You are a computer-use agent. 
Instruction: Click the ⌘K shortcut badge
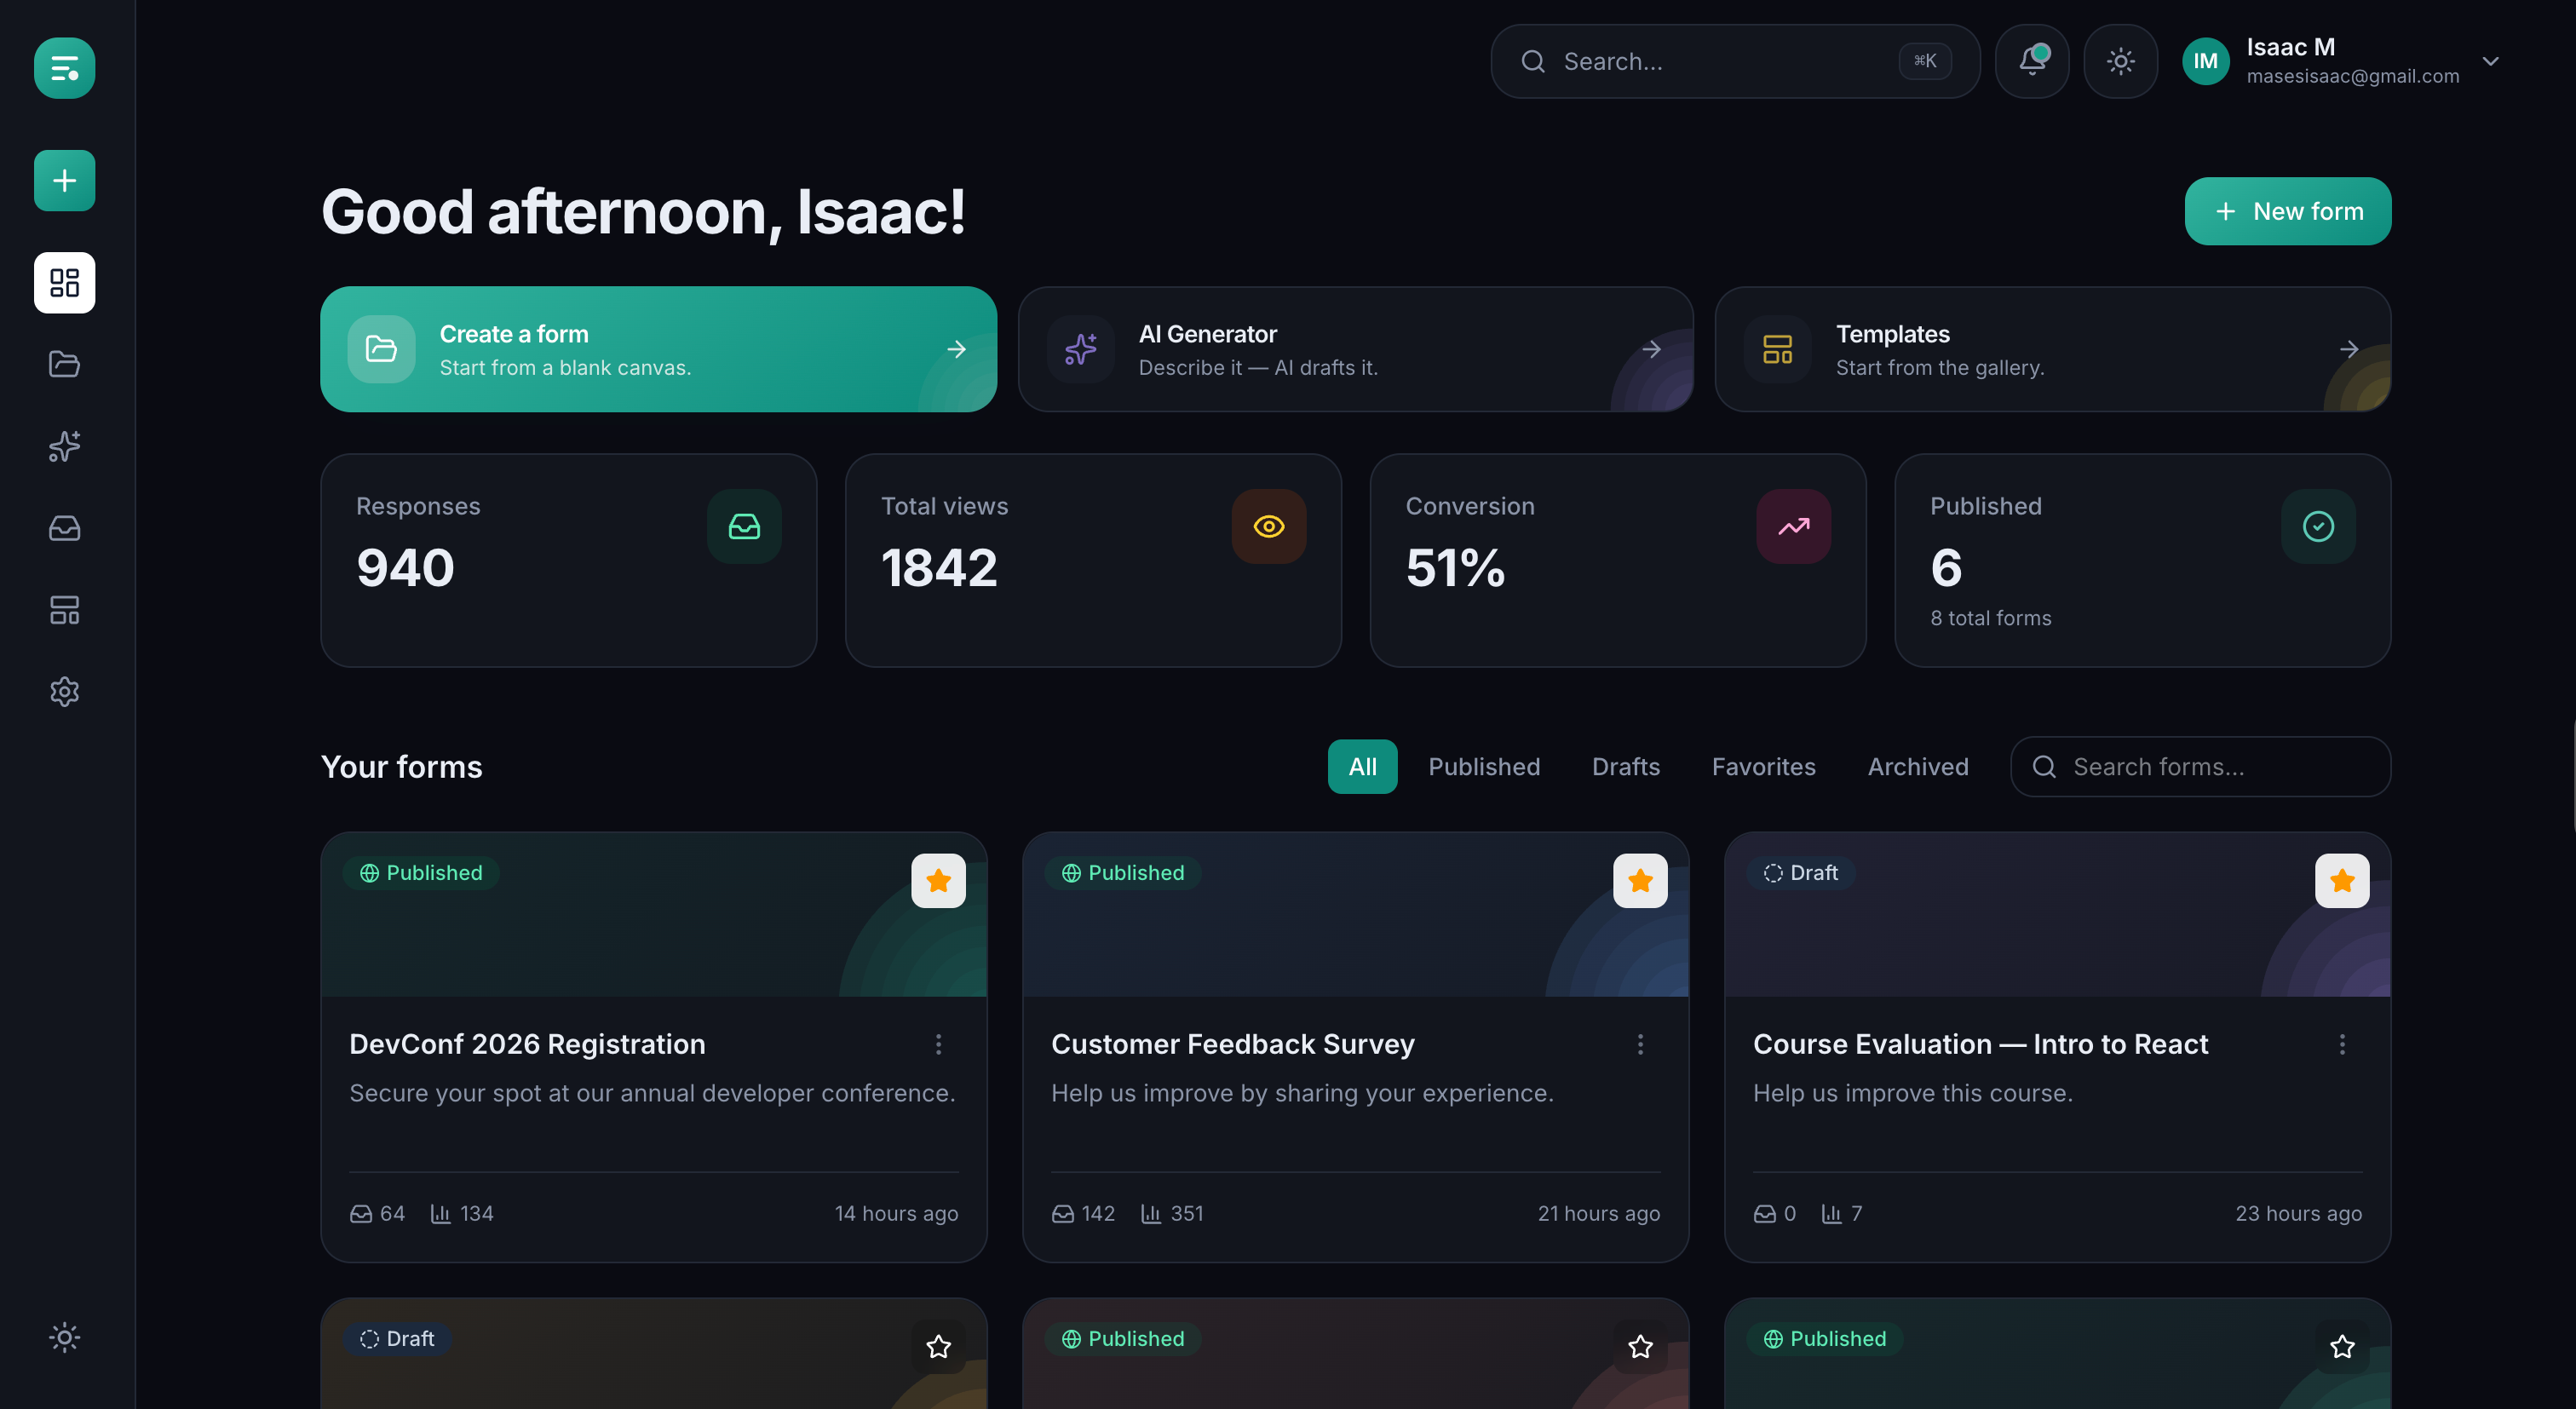(x=1925, y=61)
